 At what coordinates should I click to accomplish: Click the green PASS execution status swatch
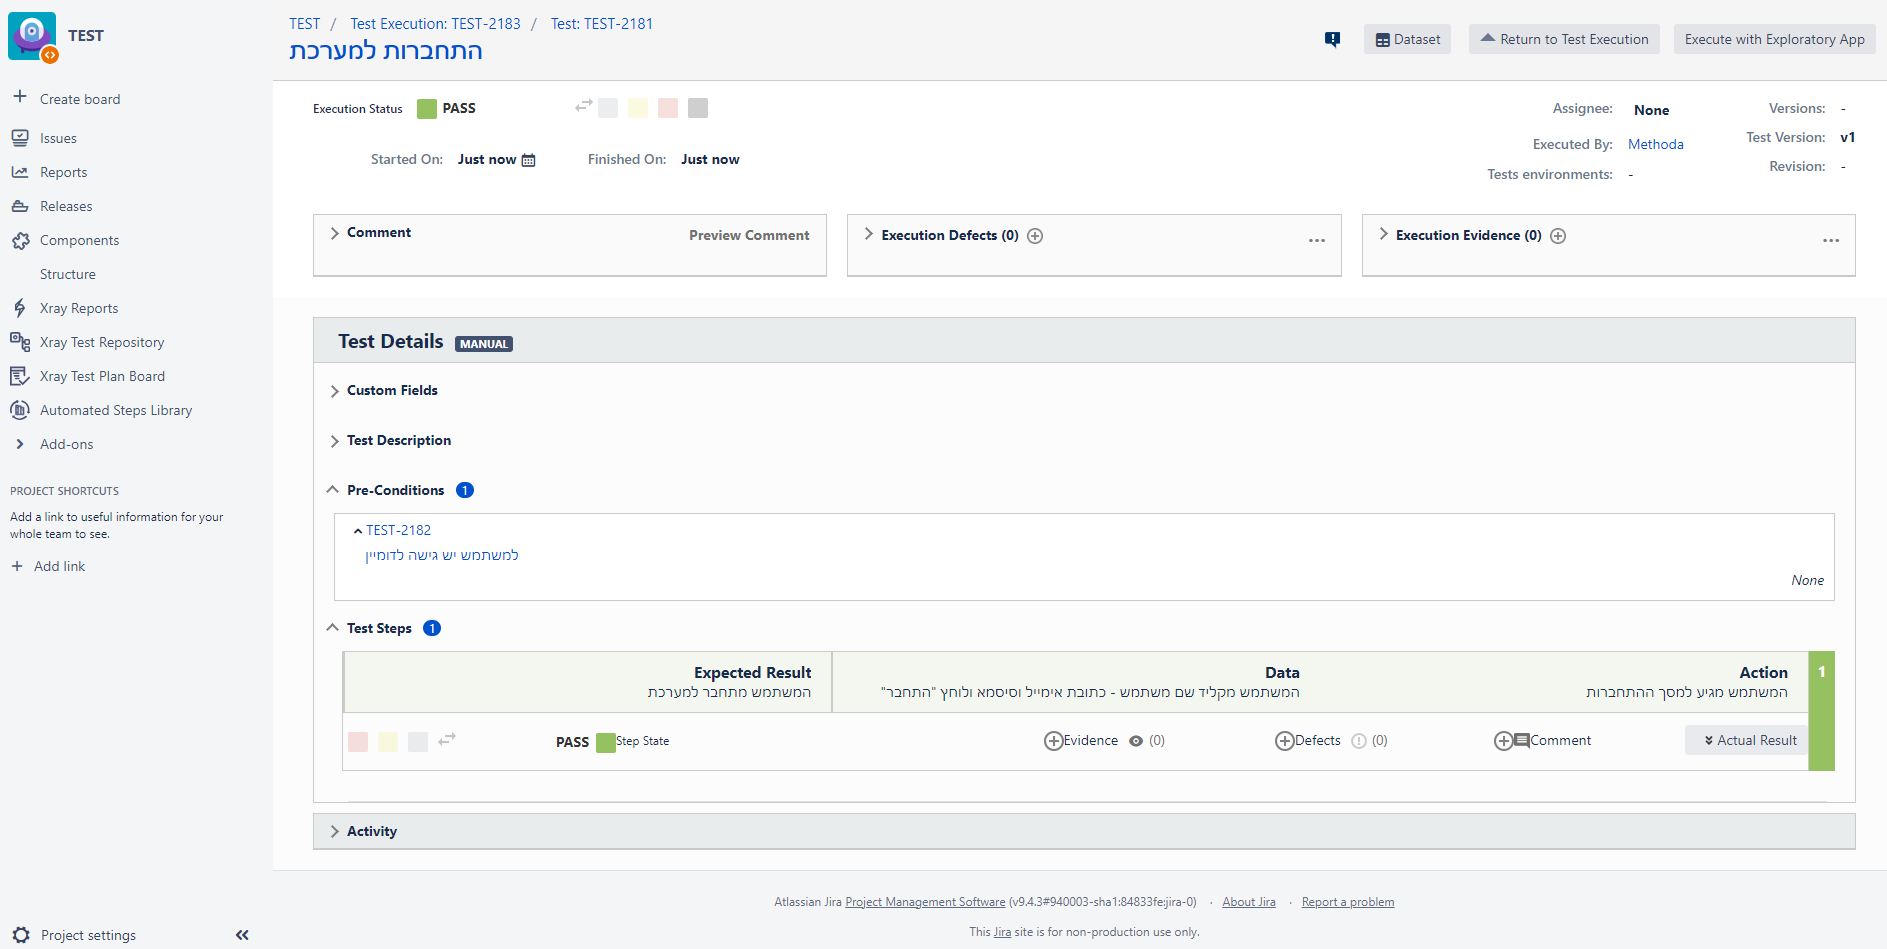point(427,109)
